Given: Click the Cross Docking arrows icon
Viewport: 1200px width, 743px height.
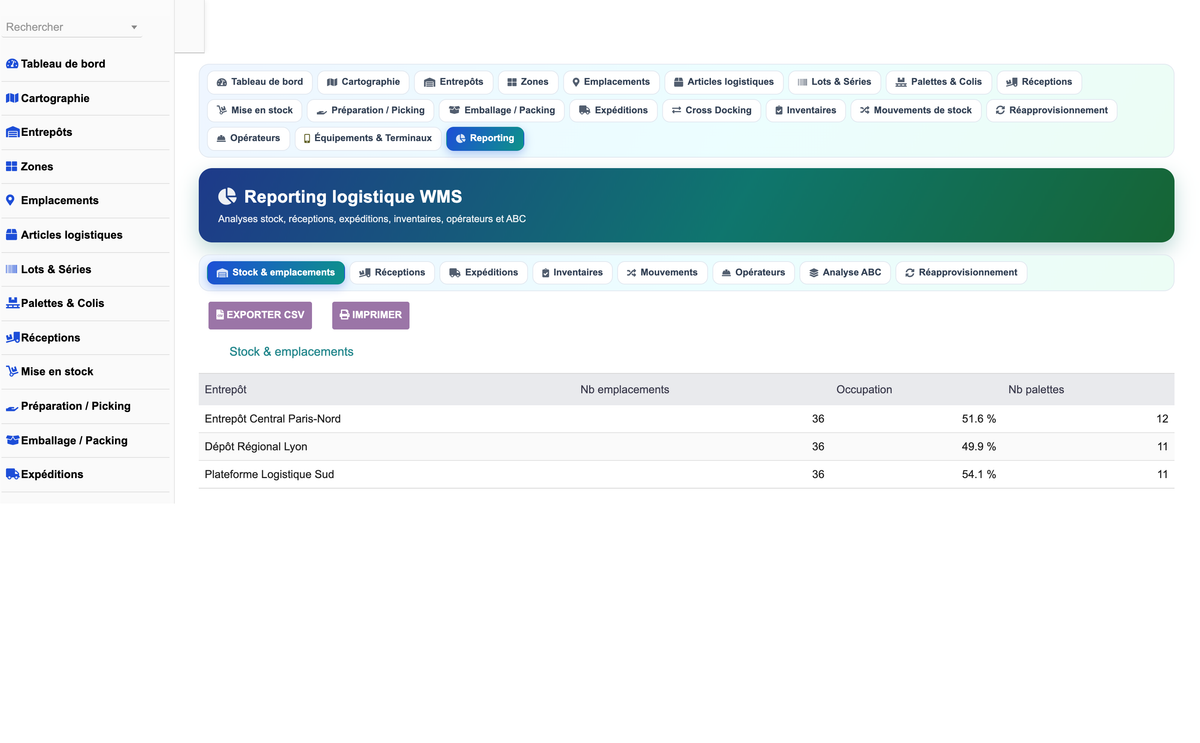Looking at the screenshot, I should click(x=677, y=110).
